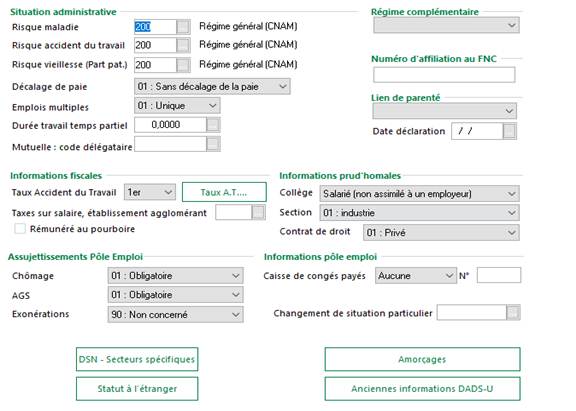Expand Exonérations dropdown
Image resolution: width=576 pixels, height=411 pixels.
pos(175,314)
